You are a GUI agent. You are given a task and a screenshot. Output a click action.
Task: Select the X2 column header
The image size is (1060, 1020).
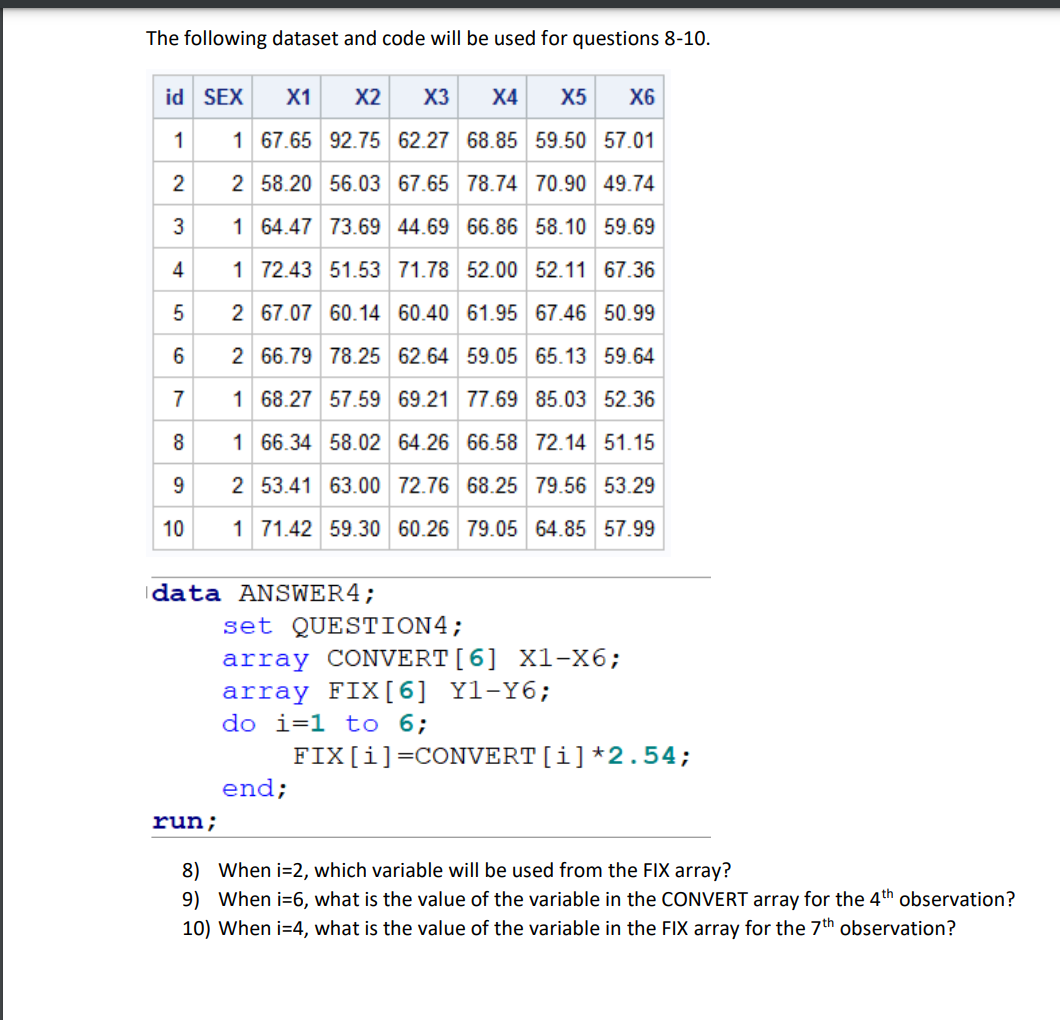coord(364,97)
